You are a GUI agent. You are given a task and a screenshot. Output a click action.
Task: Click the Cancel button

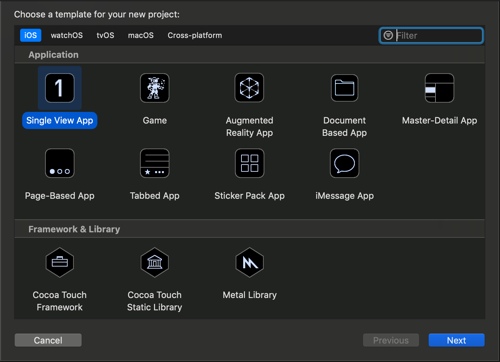[x=48, y=340]
